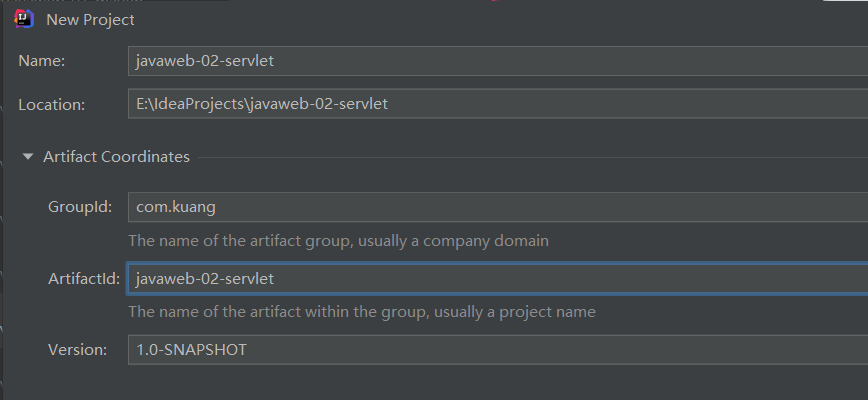
Task: Focus the Location path field
Action: 498,103
